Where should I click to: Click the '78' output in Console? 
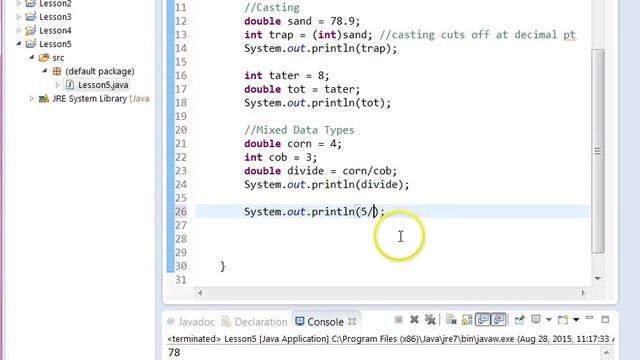tap(174, 353)
